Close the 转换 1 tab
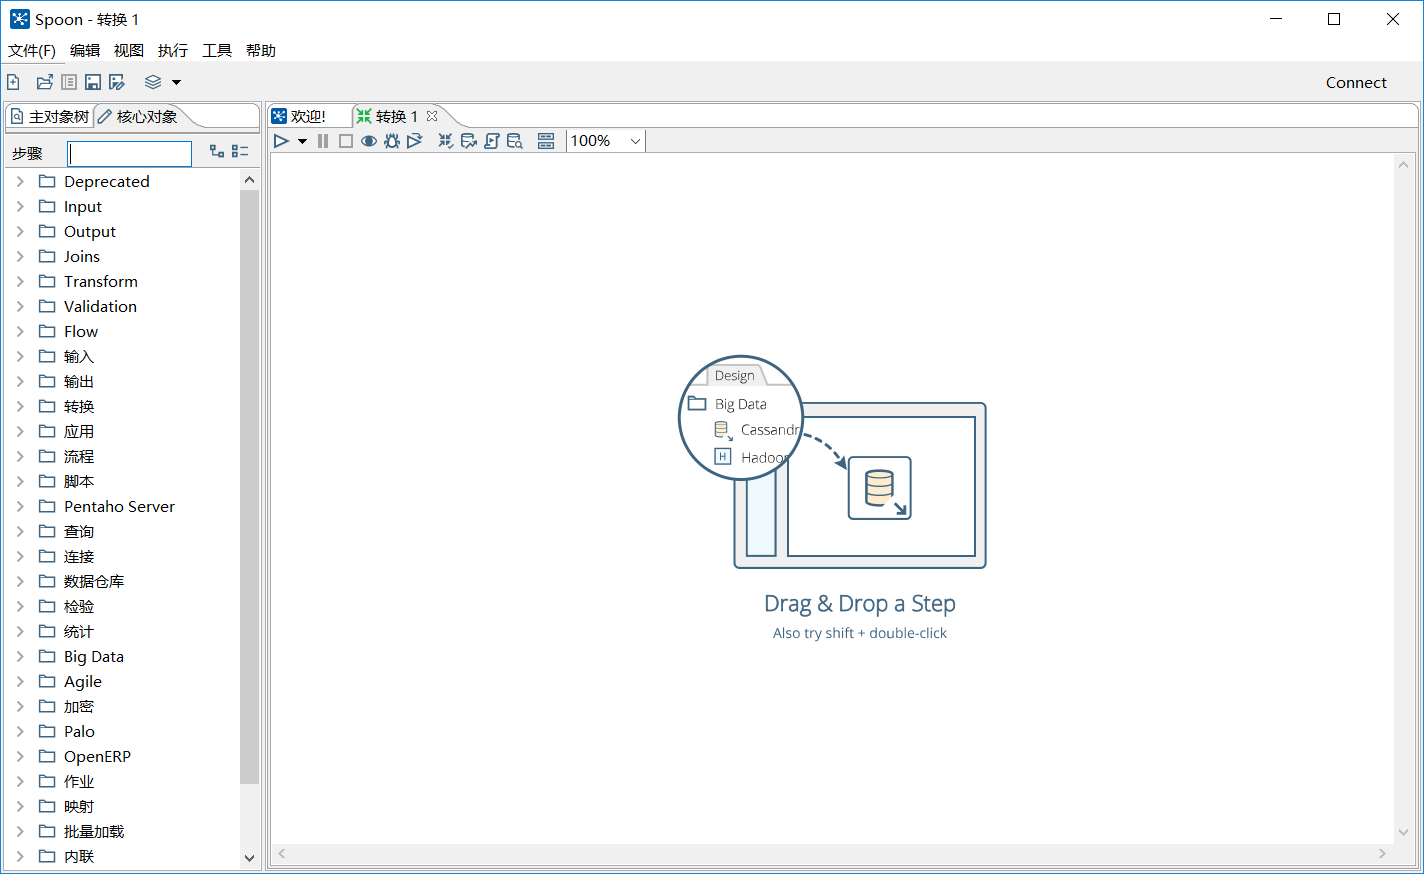 pos(432,116)
